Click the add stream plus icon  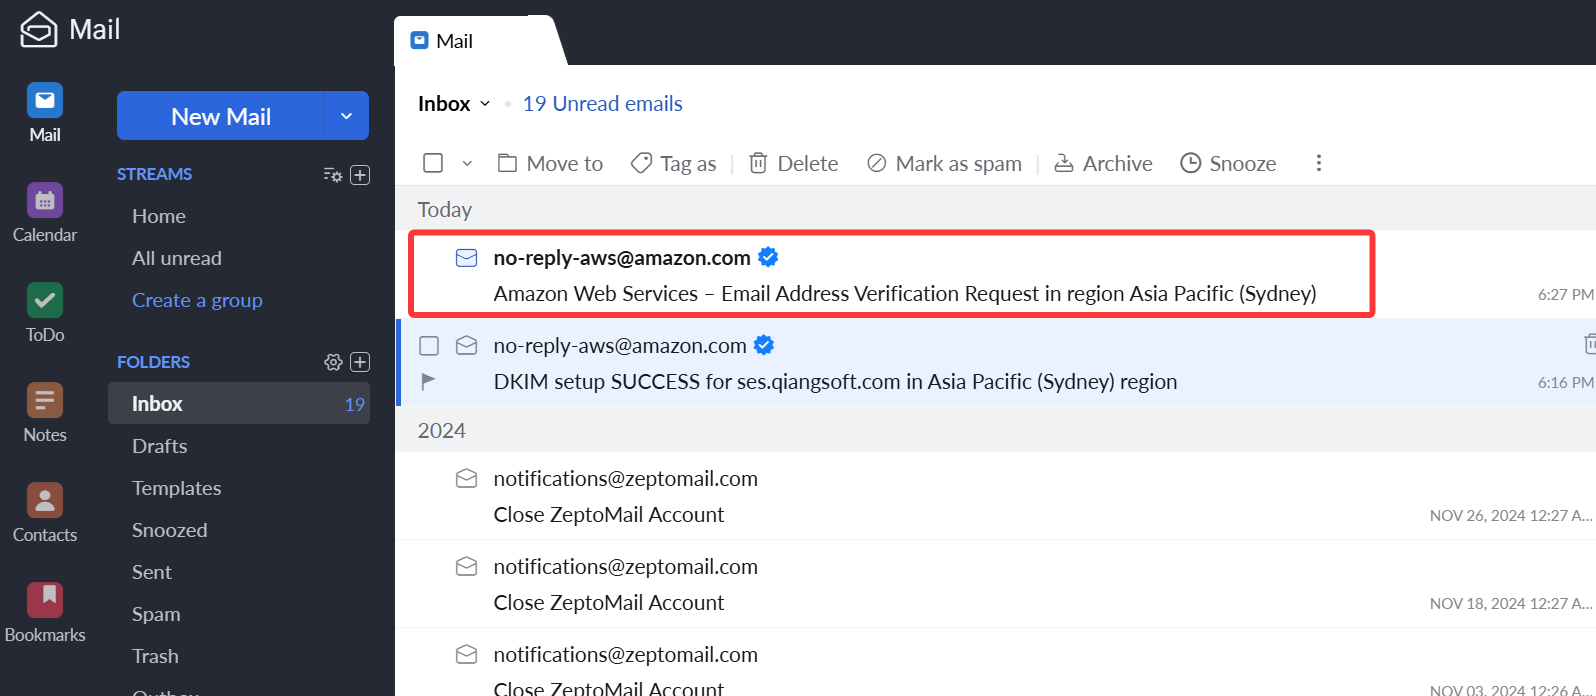(x=360, y=175)
